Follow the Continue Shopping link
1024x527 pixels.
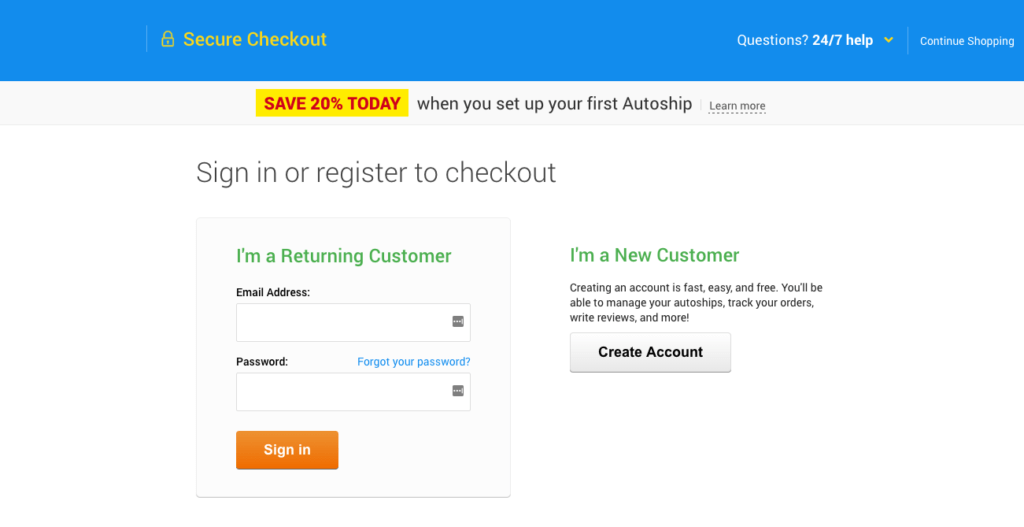click(967, 40)
